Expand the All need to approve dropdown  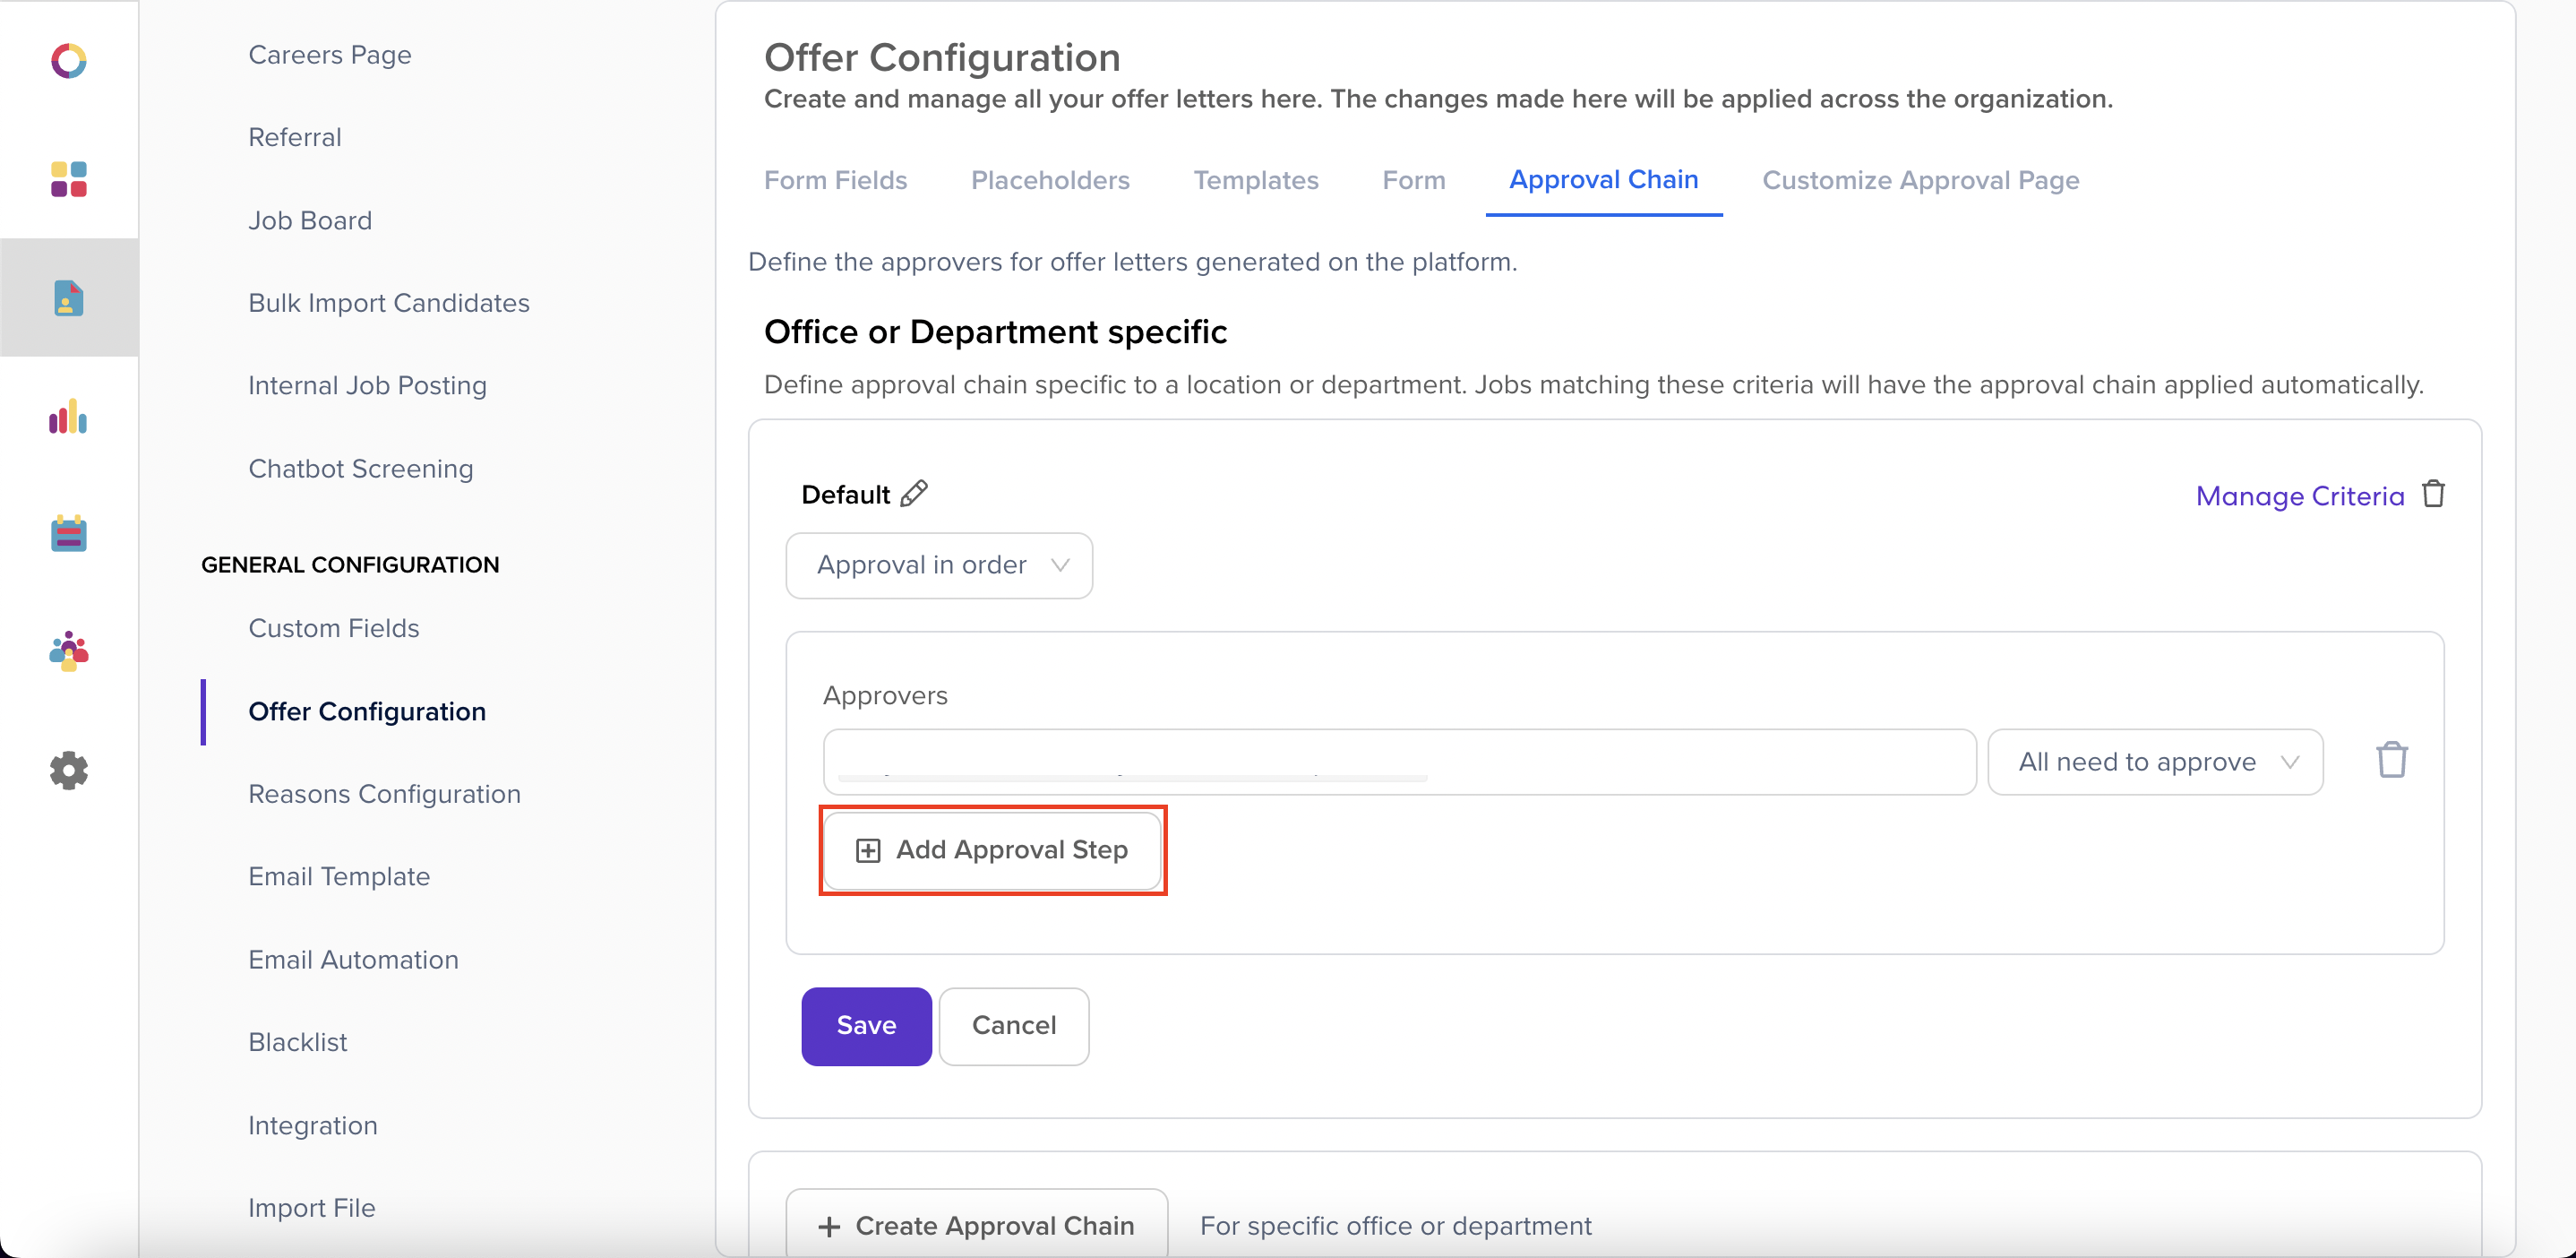pos(2155,762)
